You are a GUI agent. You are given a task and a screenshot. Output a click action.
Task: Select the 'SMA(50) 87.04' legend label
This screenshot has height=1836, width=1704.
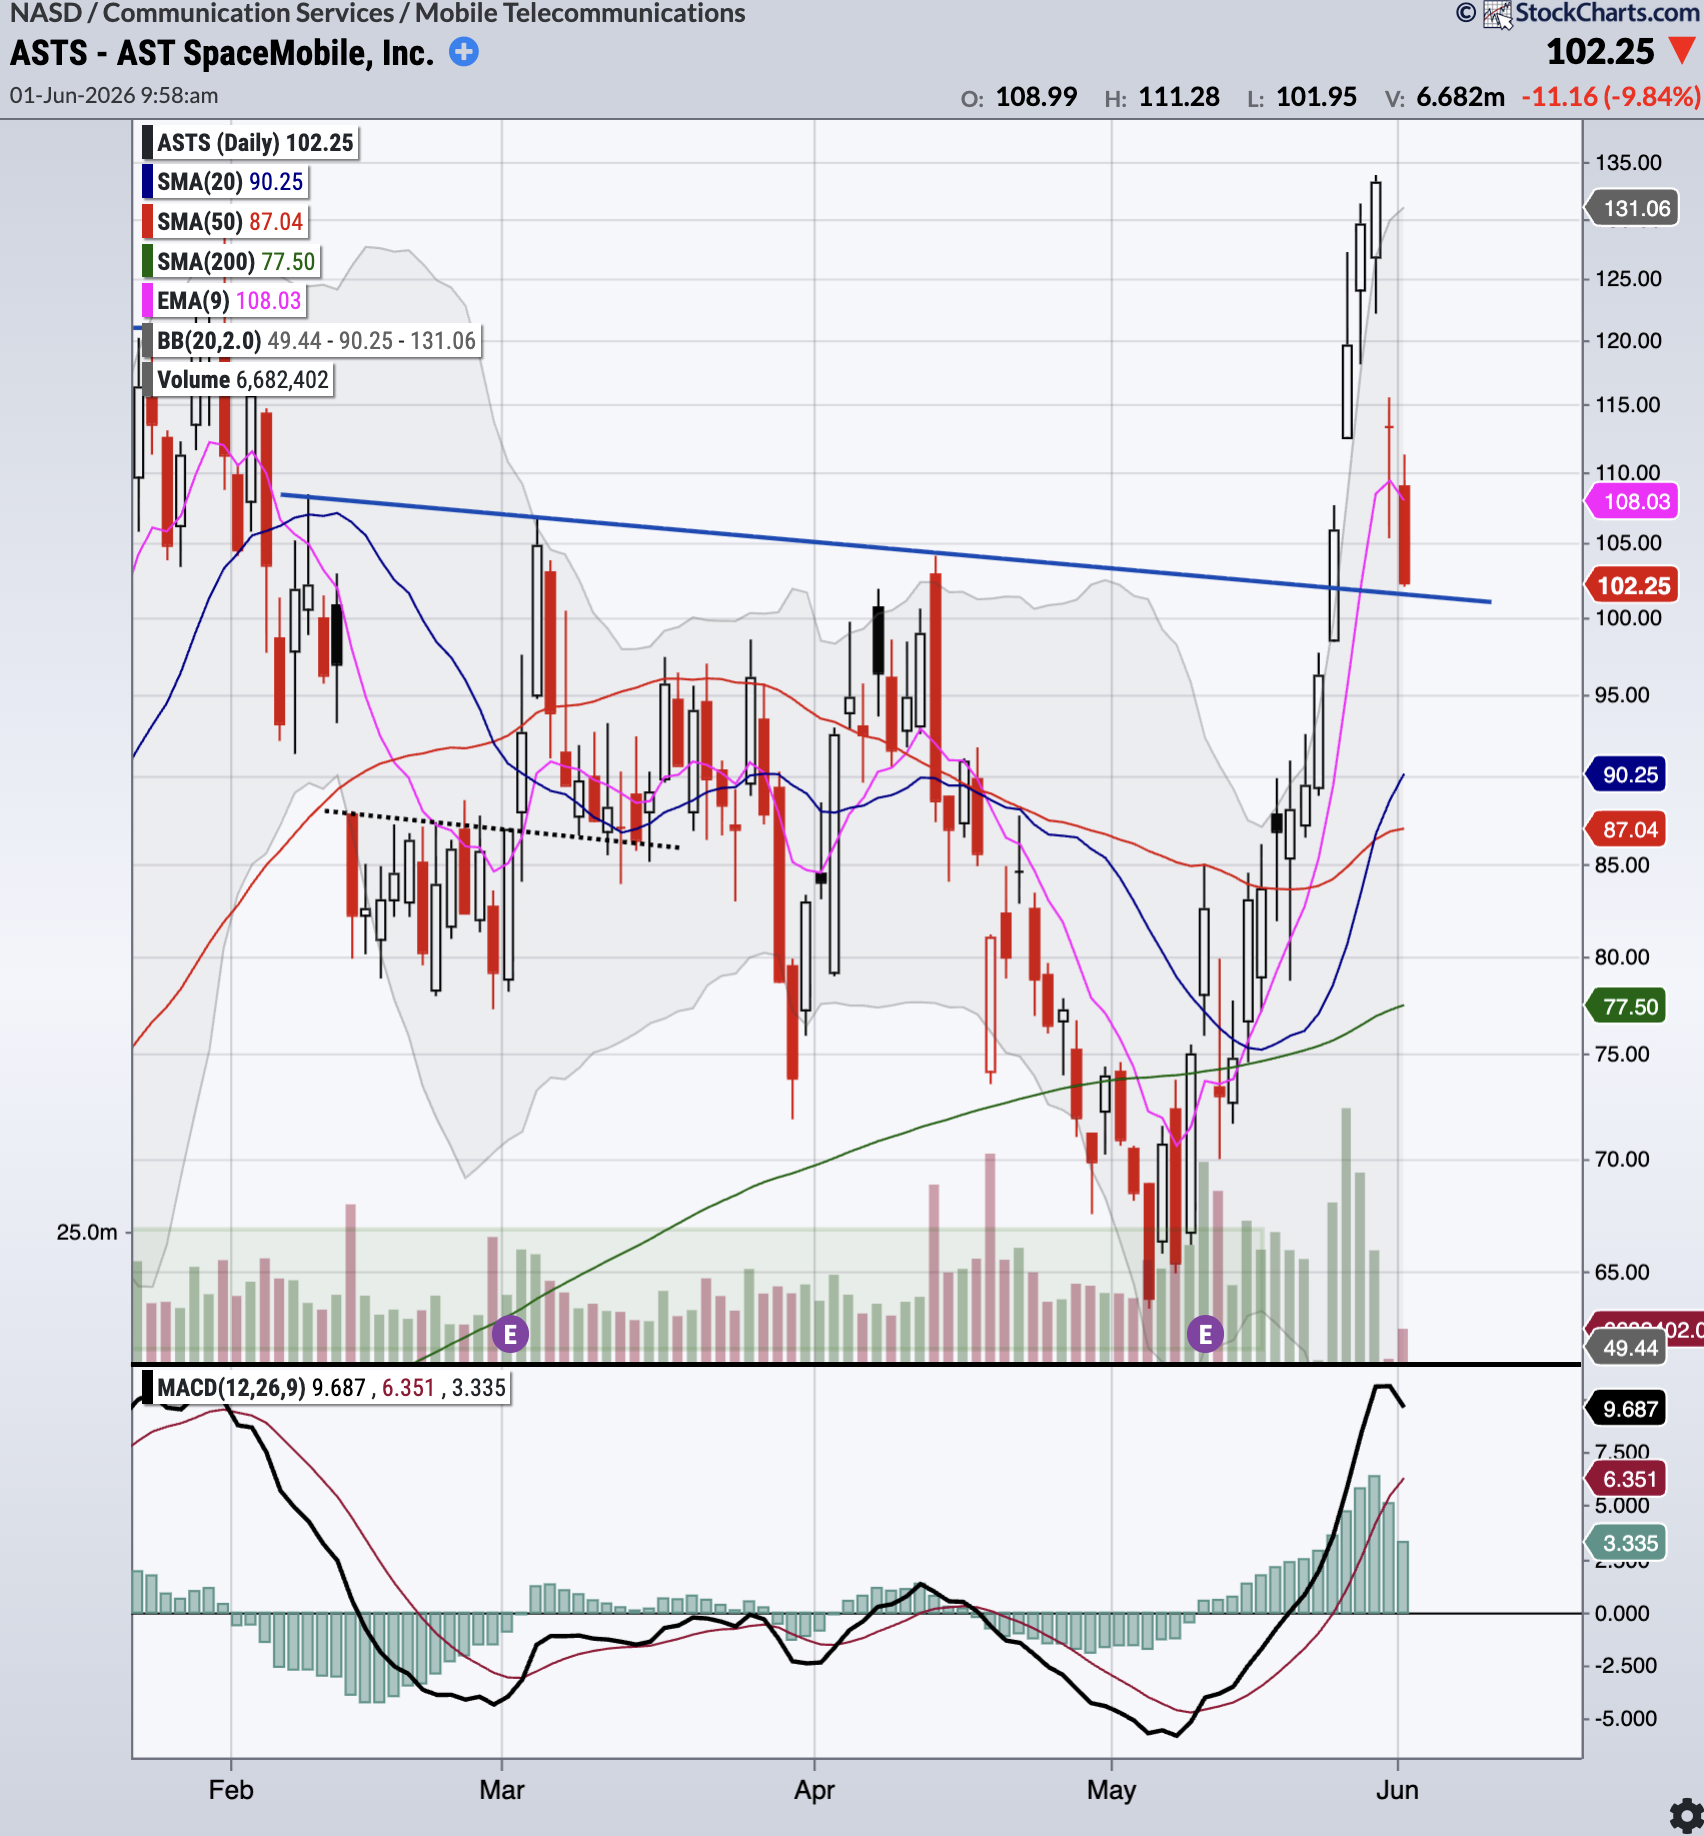click(x=230, y=222)
